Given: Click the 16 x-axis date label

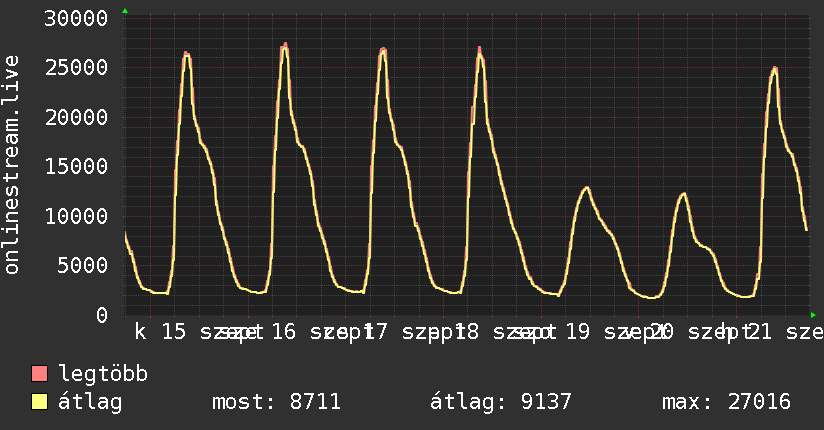Looking at the screenshot, I should click(284, 332).
